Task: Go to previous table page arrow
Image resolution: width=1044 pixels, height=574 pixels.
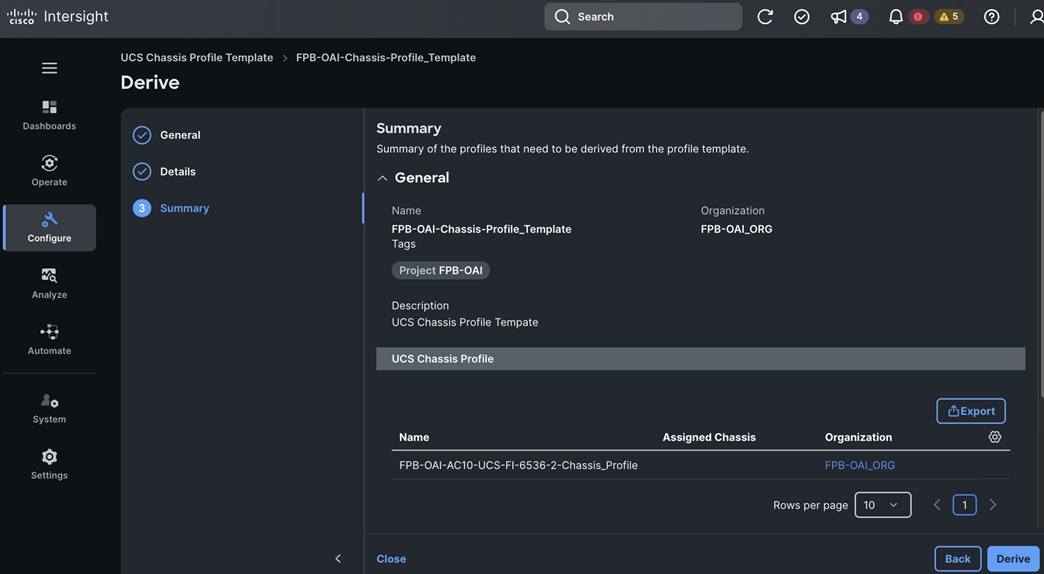Action: (937, 505)
